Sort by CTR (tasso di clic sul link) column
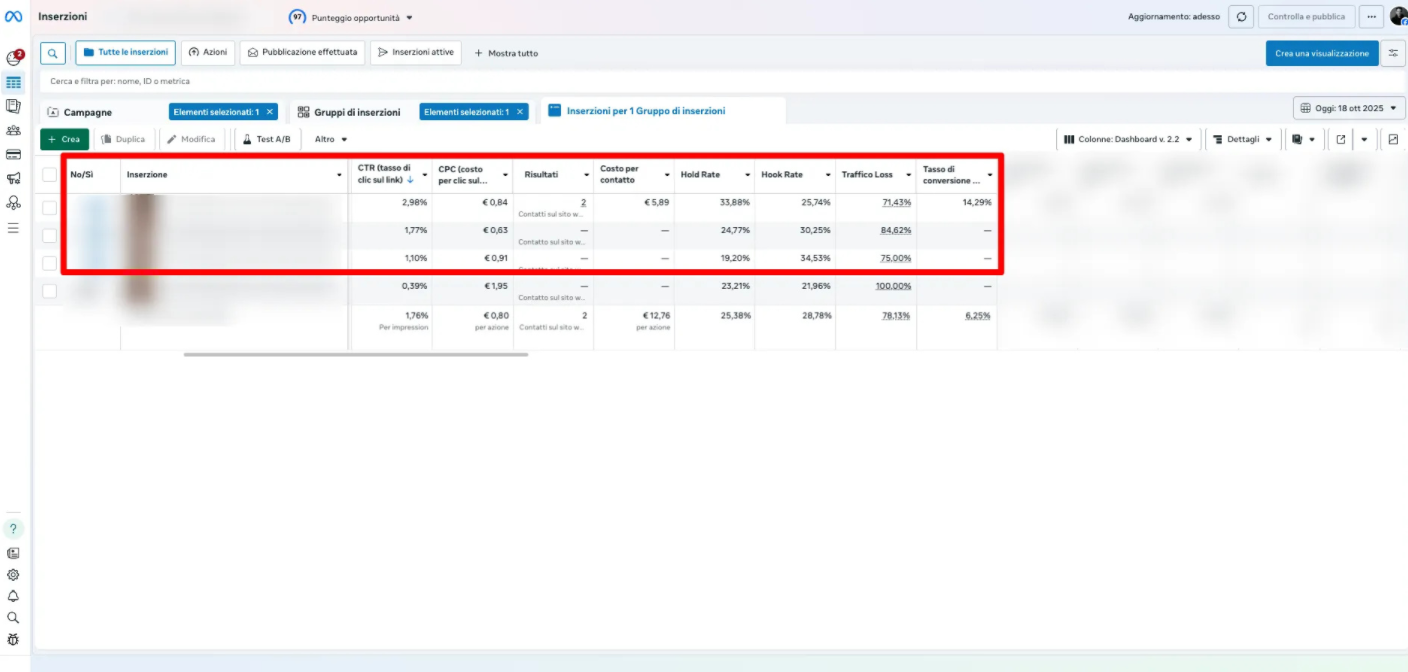 (x=385, y=174)
